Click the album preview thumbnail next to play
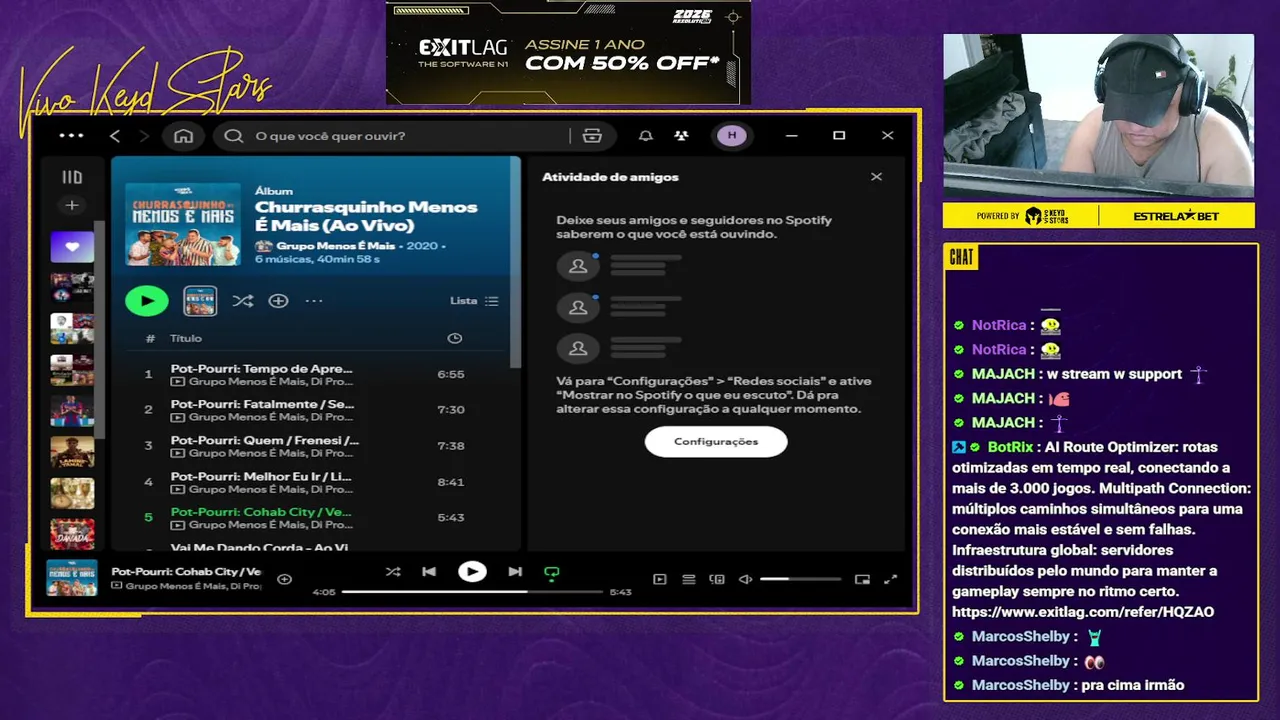Viewport: 1280px width, 720px height. 200,300
